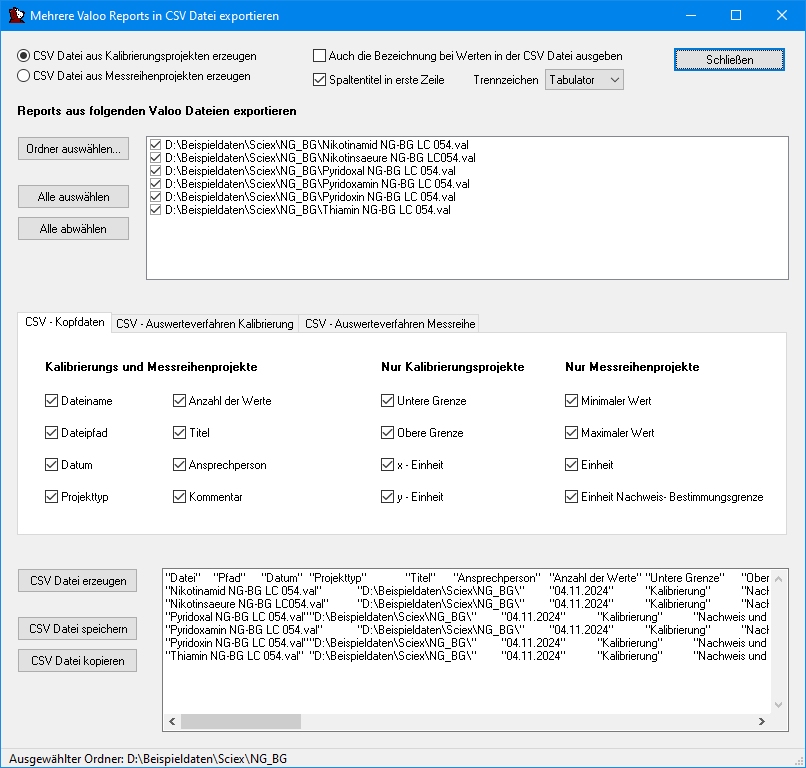Click CSV Datei kopieren button

point(78,661)
